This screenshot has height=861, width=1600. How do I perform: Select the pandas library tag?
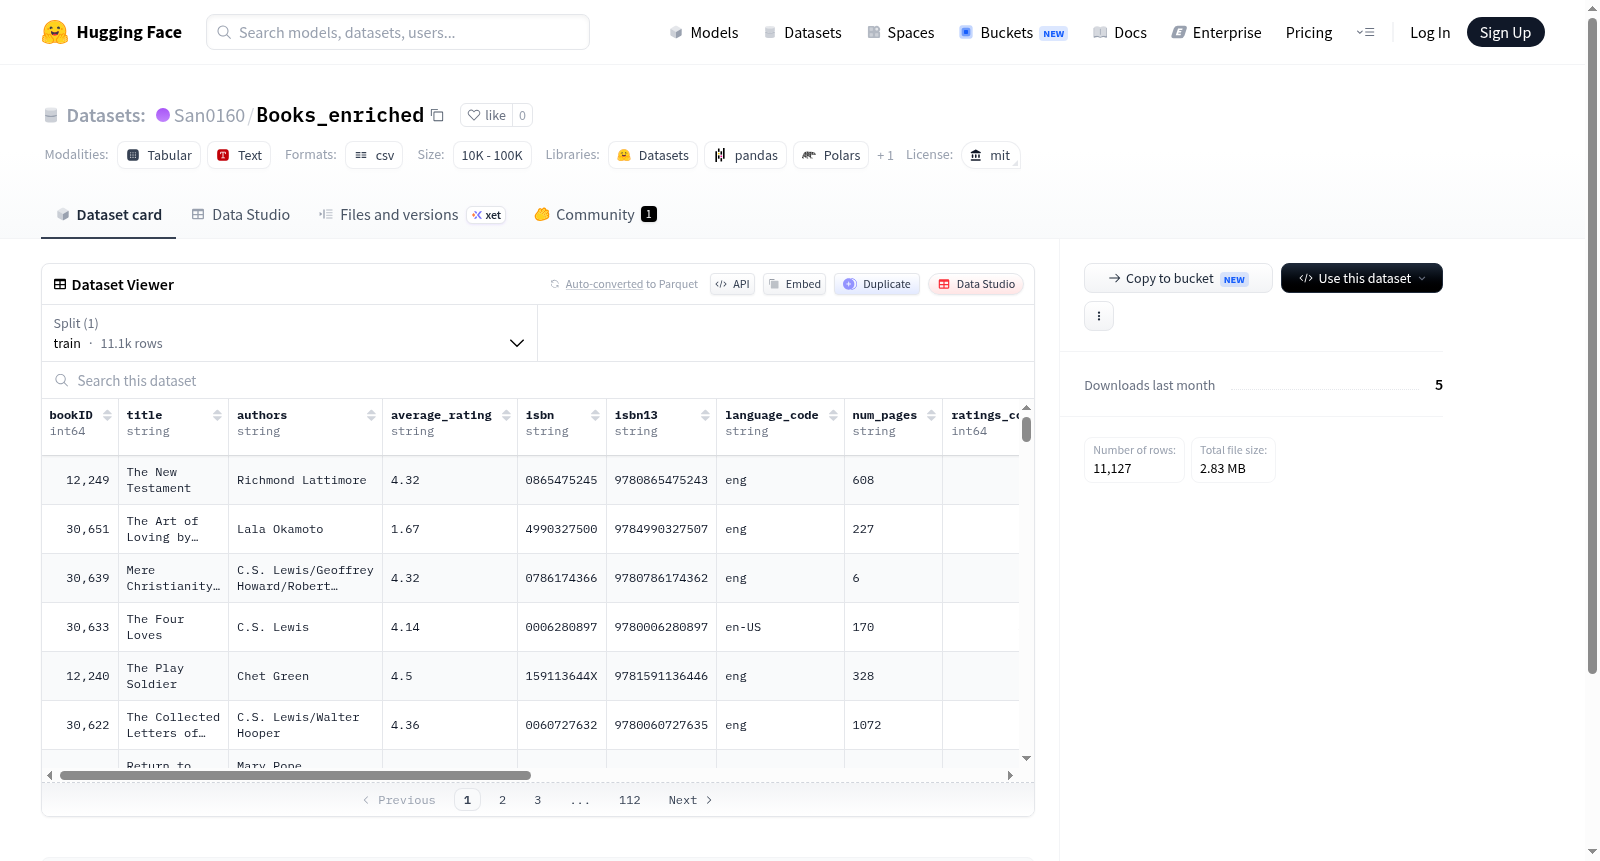pos(746,155)
